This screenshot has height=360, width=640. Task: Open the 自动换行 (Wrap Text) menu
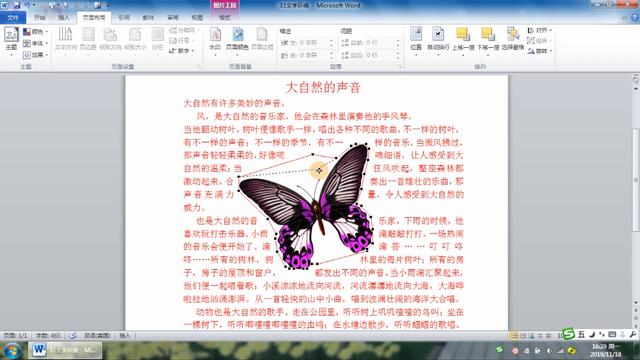[x=438, y=41]
